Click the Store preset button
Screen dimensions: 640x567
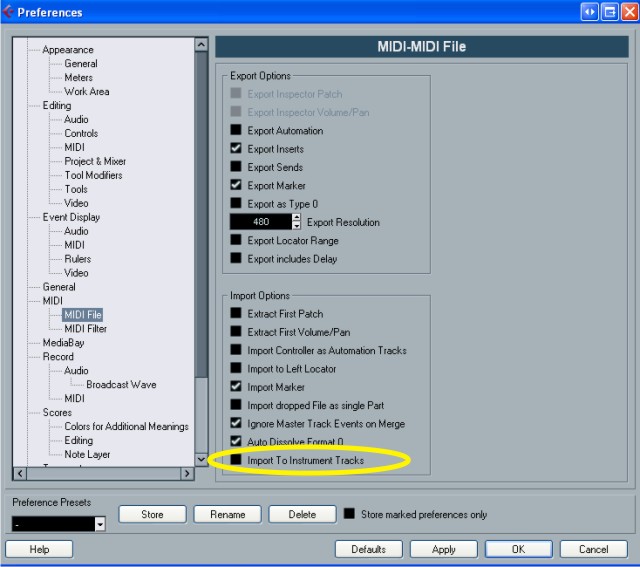(152, 515)
